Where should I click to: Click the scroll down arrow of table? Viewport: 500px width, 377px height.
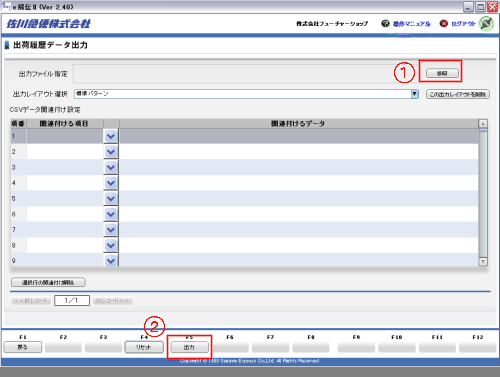[483, 262]
